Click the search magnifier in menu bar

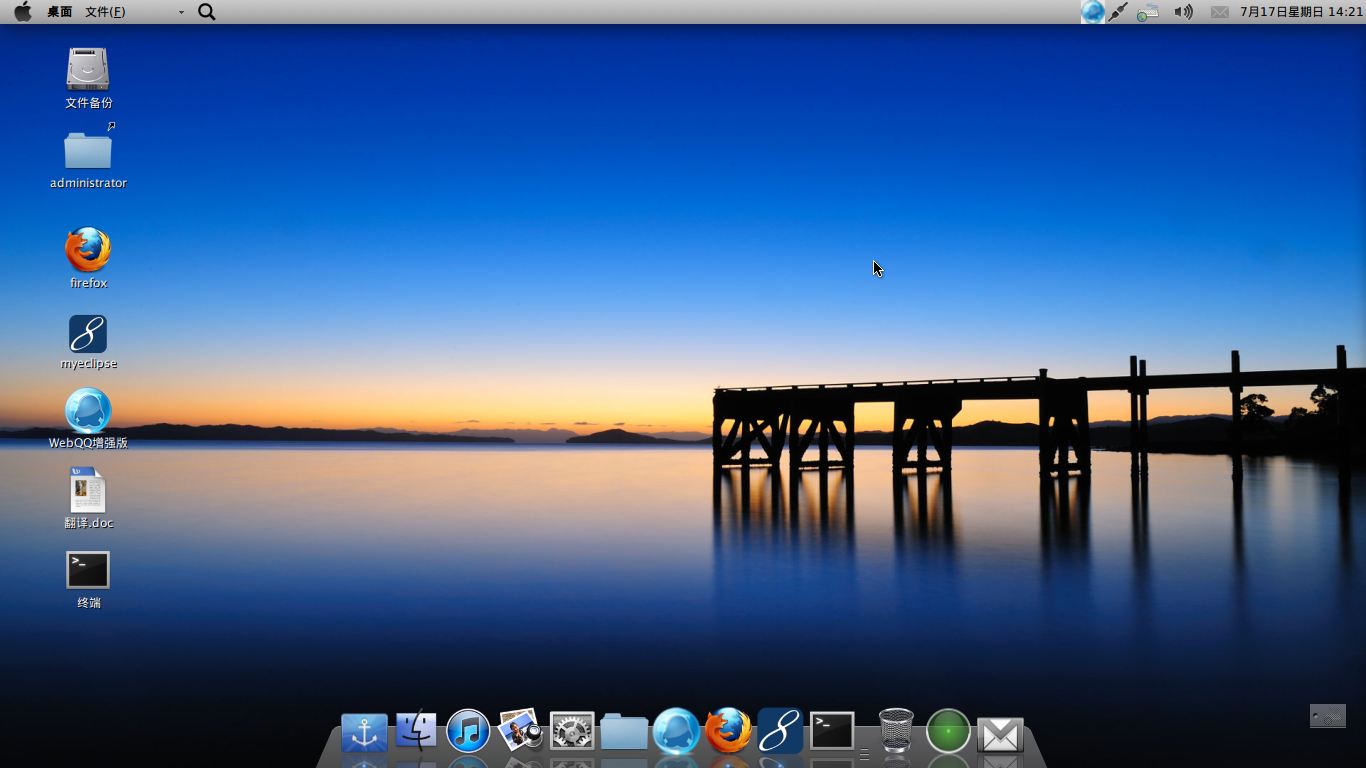(x=207, y=12)
